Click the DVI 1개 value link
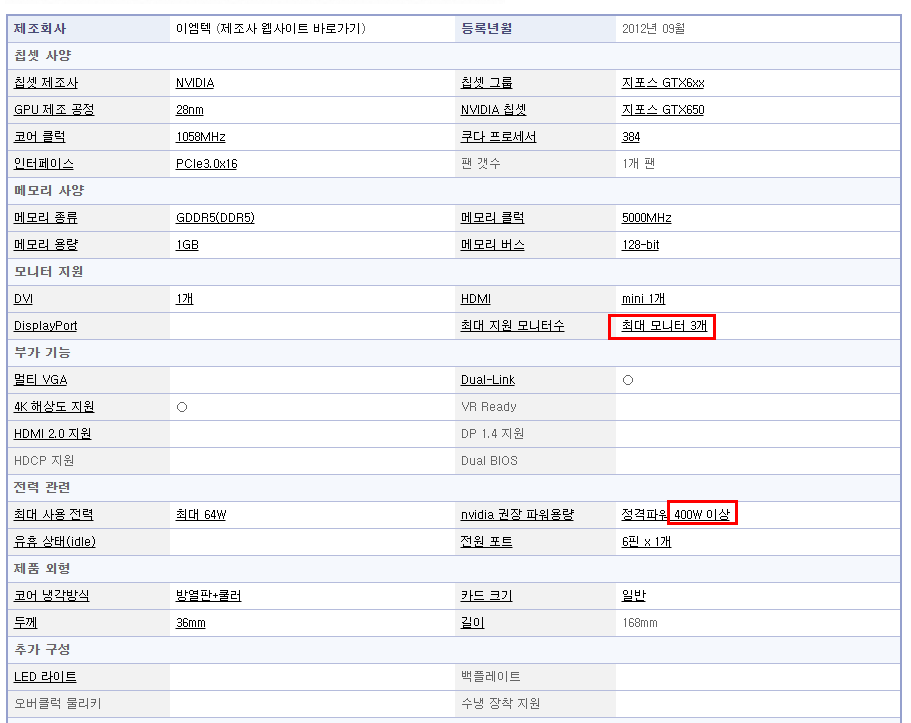 pyautogui.click(x=185, y=299)
